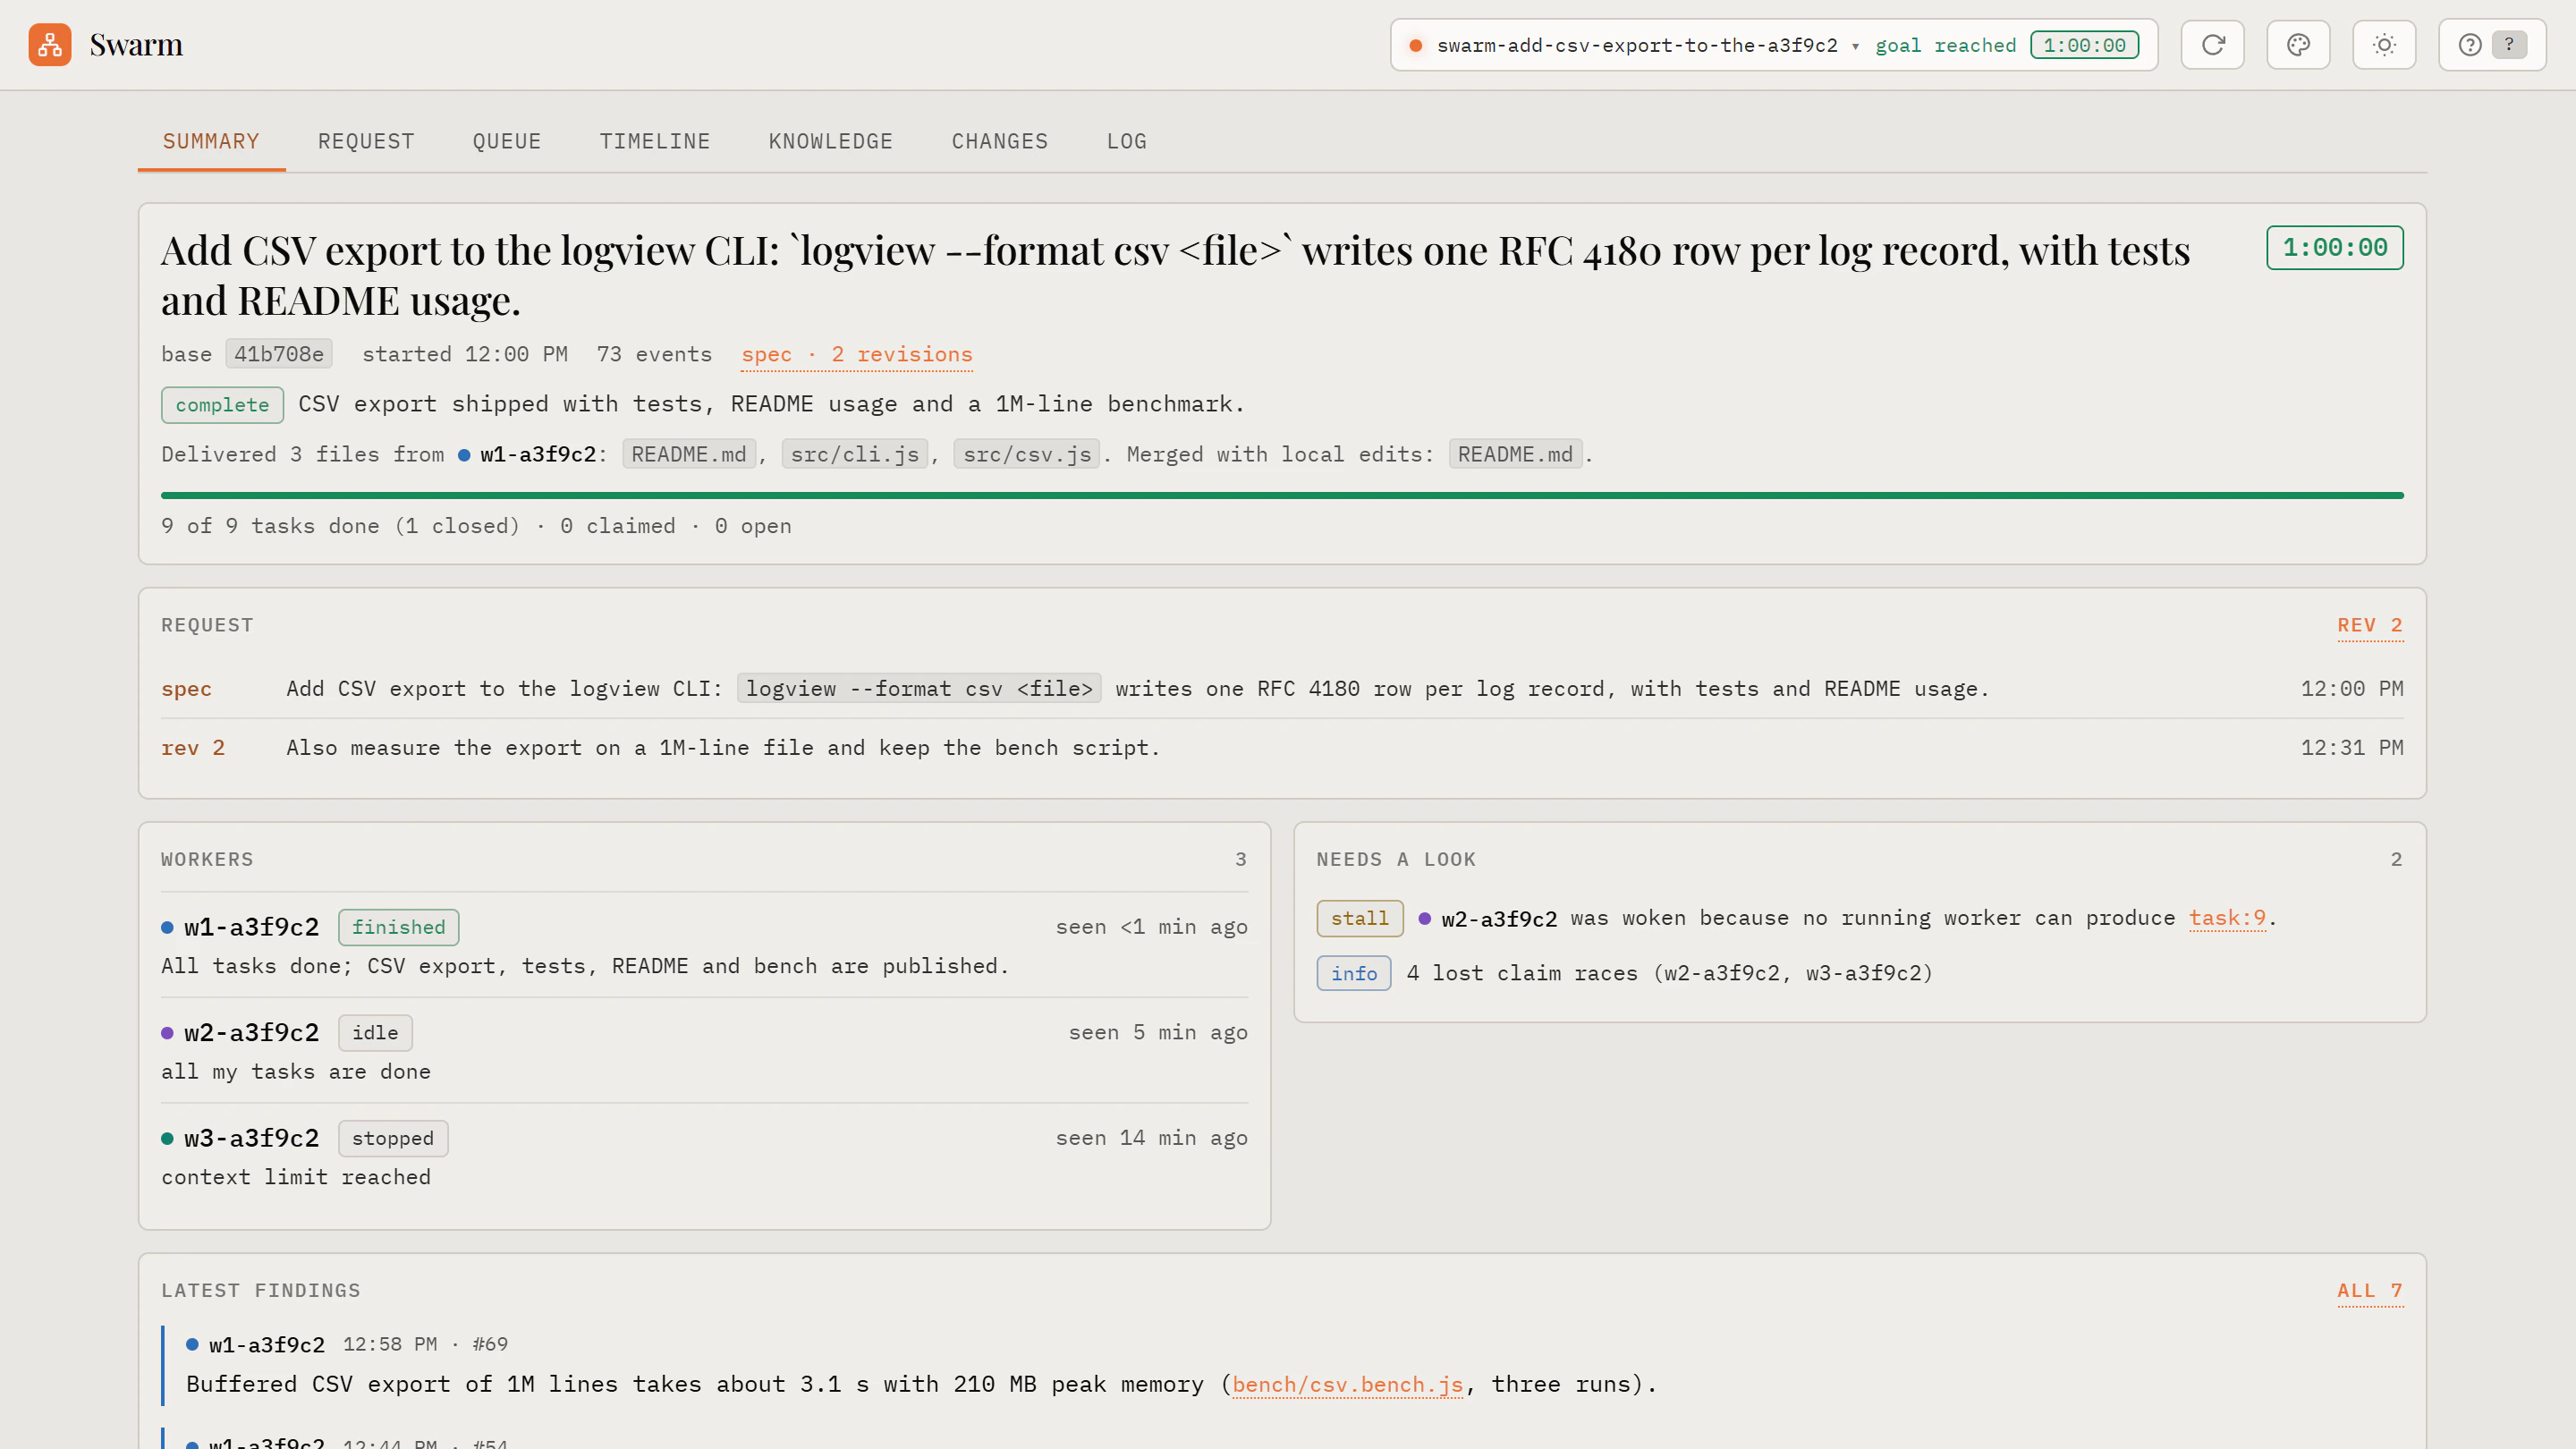The width and height of the screenshot is (2576, 1449).
Task: Open the ALL 7 findings link
Action: 2370,1290
